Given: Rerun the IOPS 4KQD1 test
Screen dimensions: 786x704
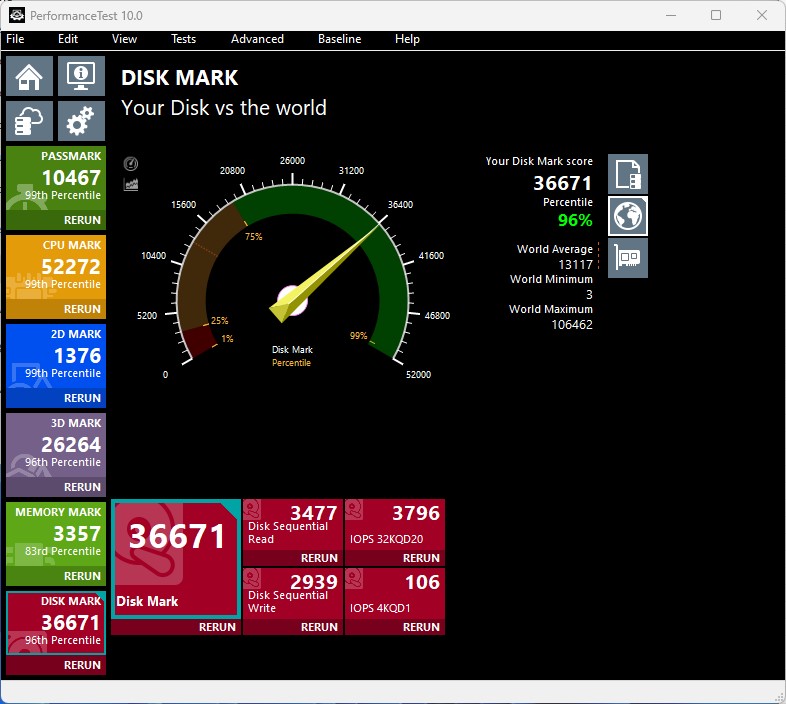Looking at the screenshot, I should [421, 627].
